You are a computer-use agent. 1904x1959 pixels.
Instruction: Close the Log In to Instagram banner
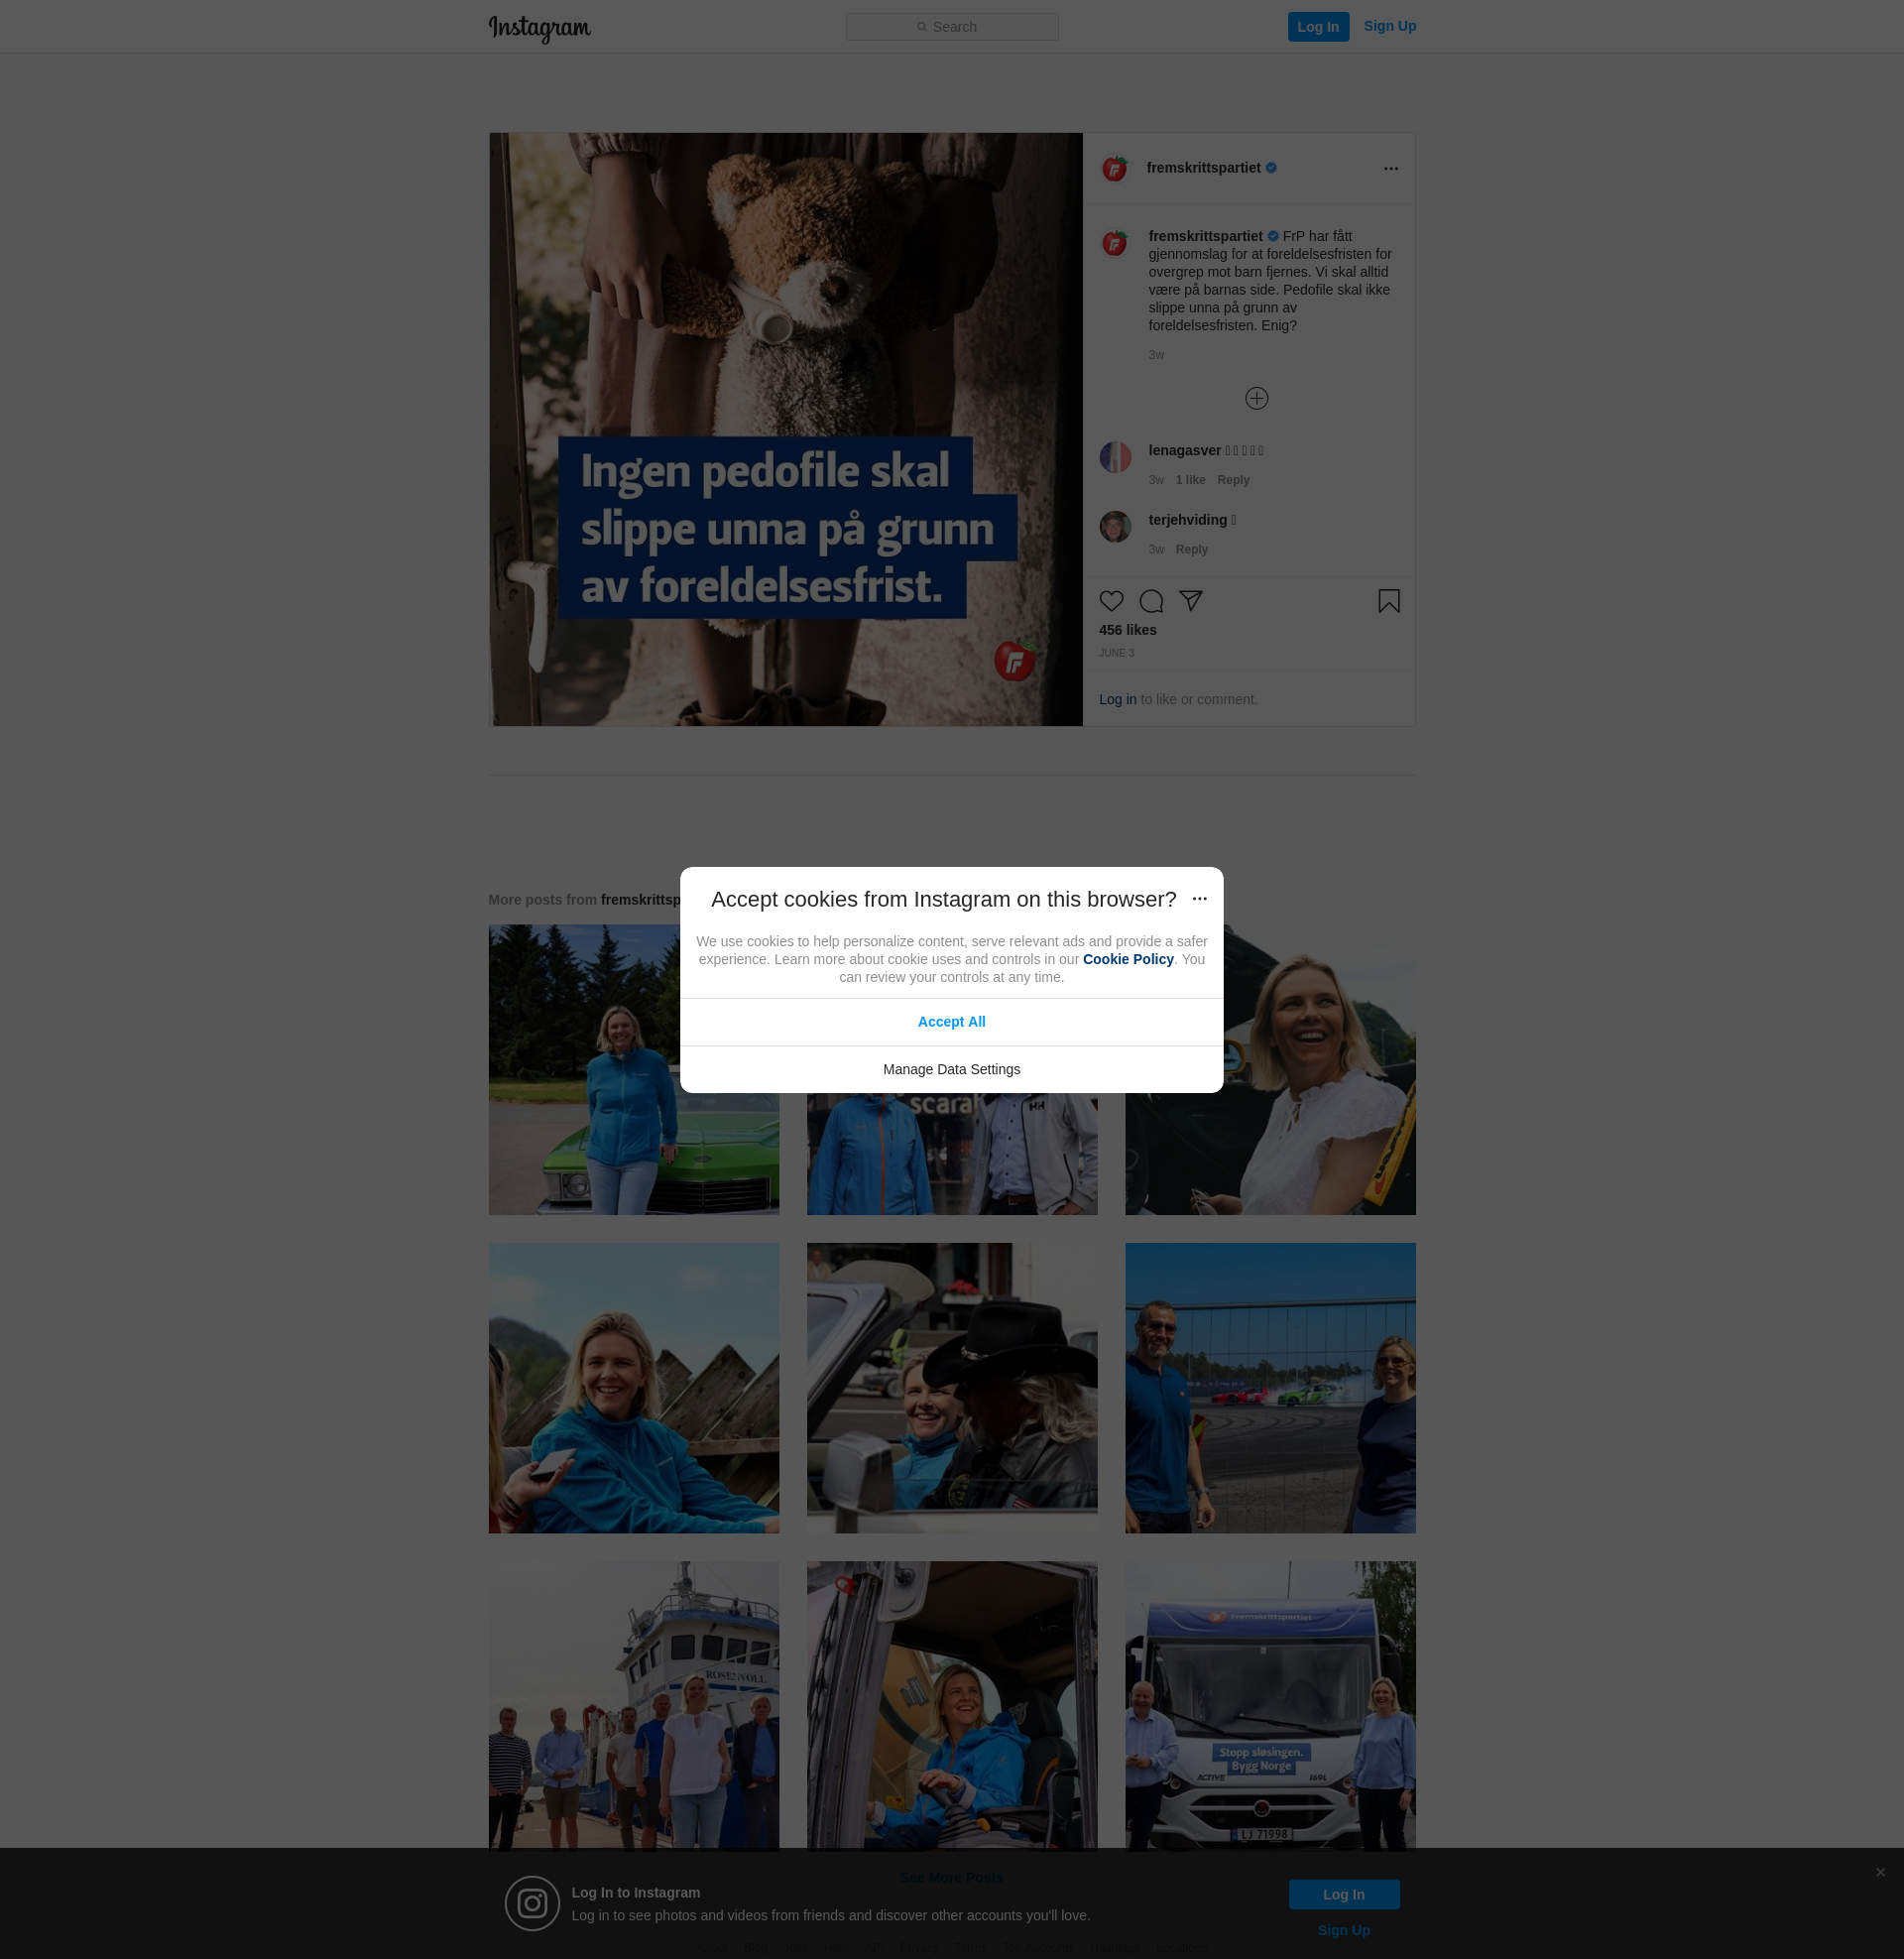tap(1880, 1873)
